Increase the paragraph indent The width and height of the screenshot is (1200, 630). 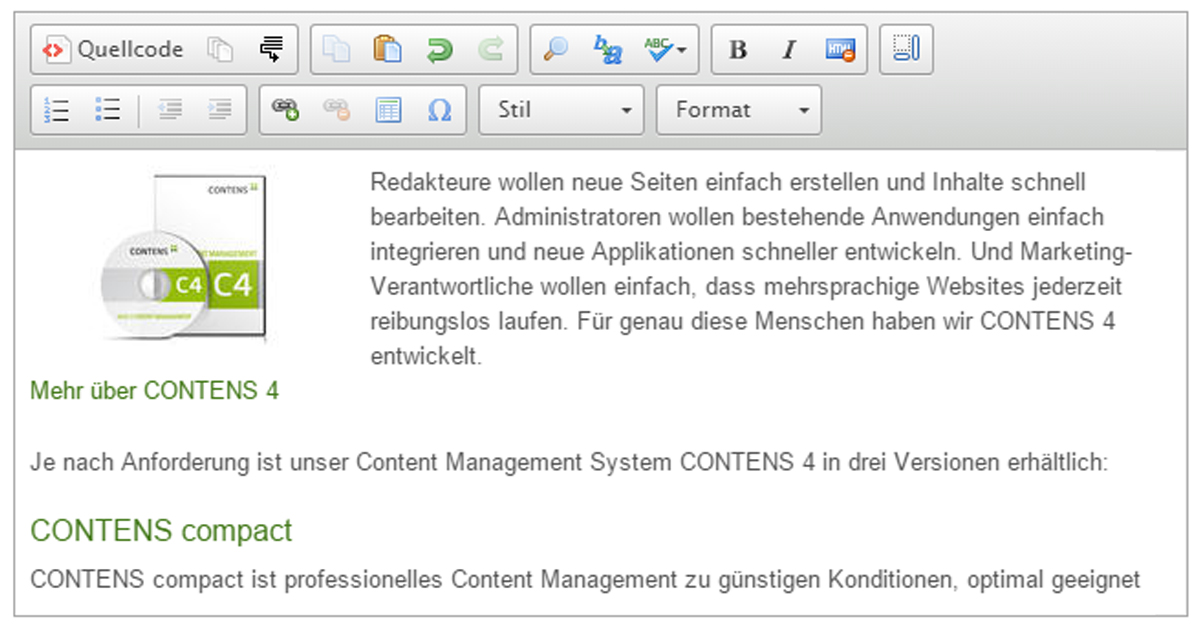tap(220, 110)
